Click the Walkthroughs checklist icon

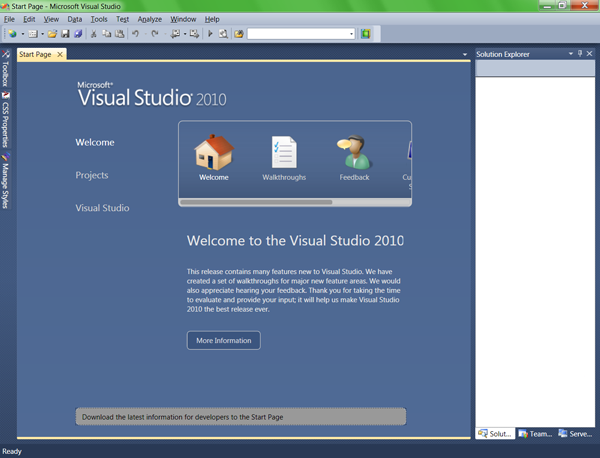pyautogui.click(x=284, y=152)
